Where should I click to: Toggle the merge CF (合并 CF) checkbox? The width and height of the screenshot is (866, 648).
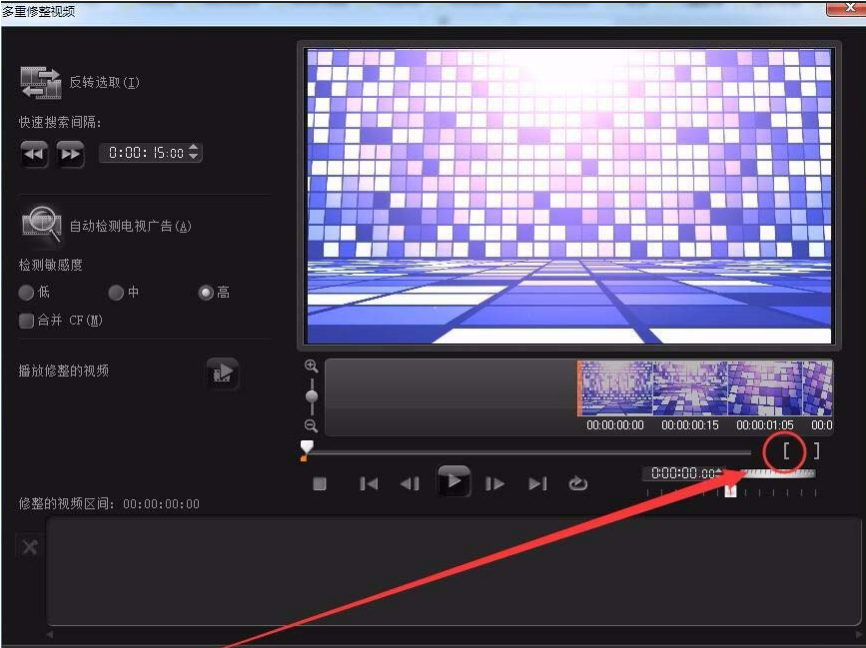(x=26, y=320)
